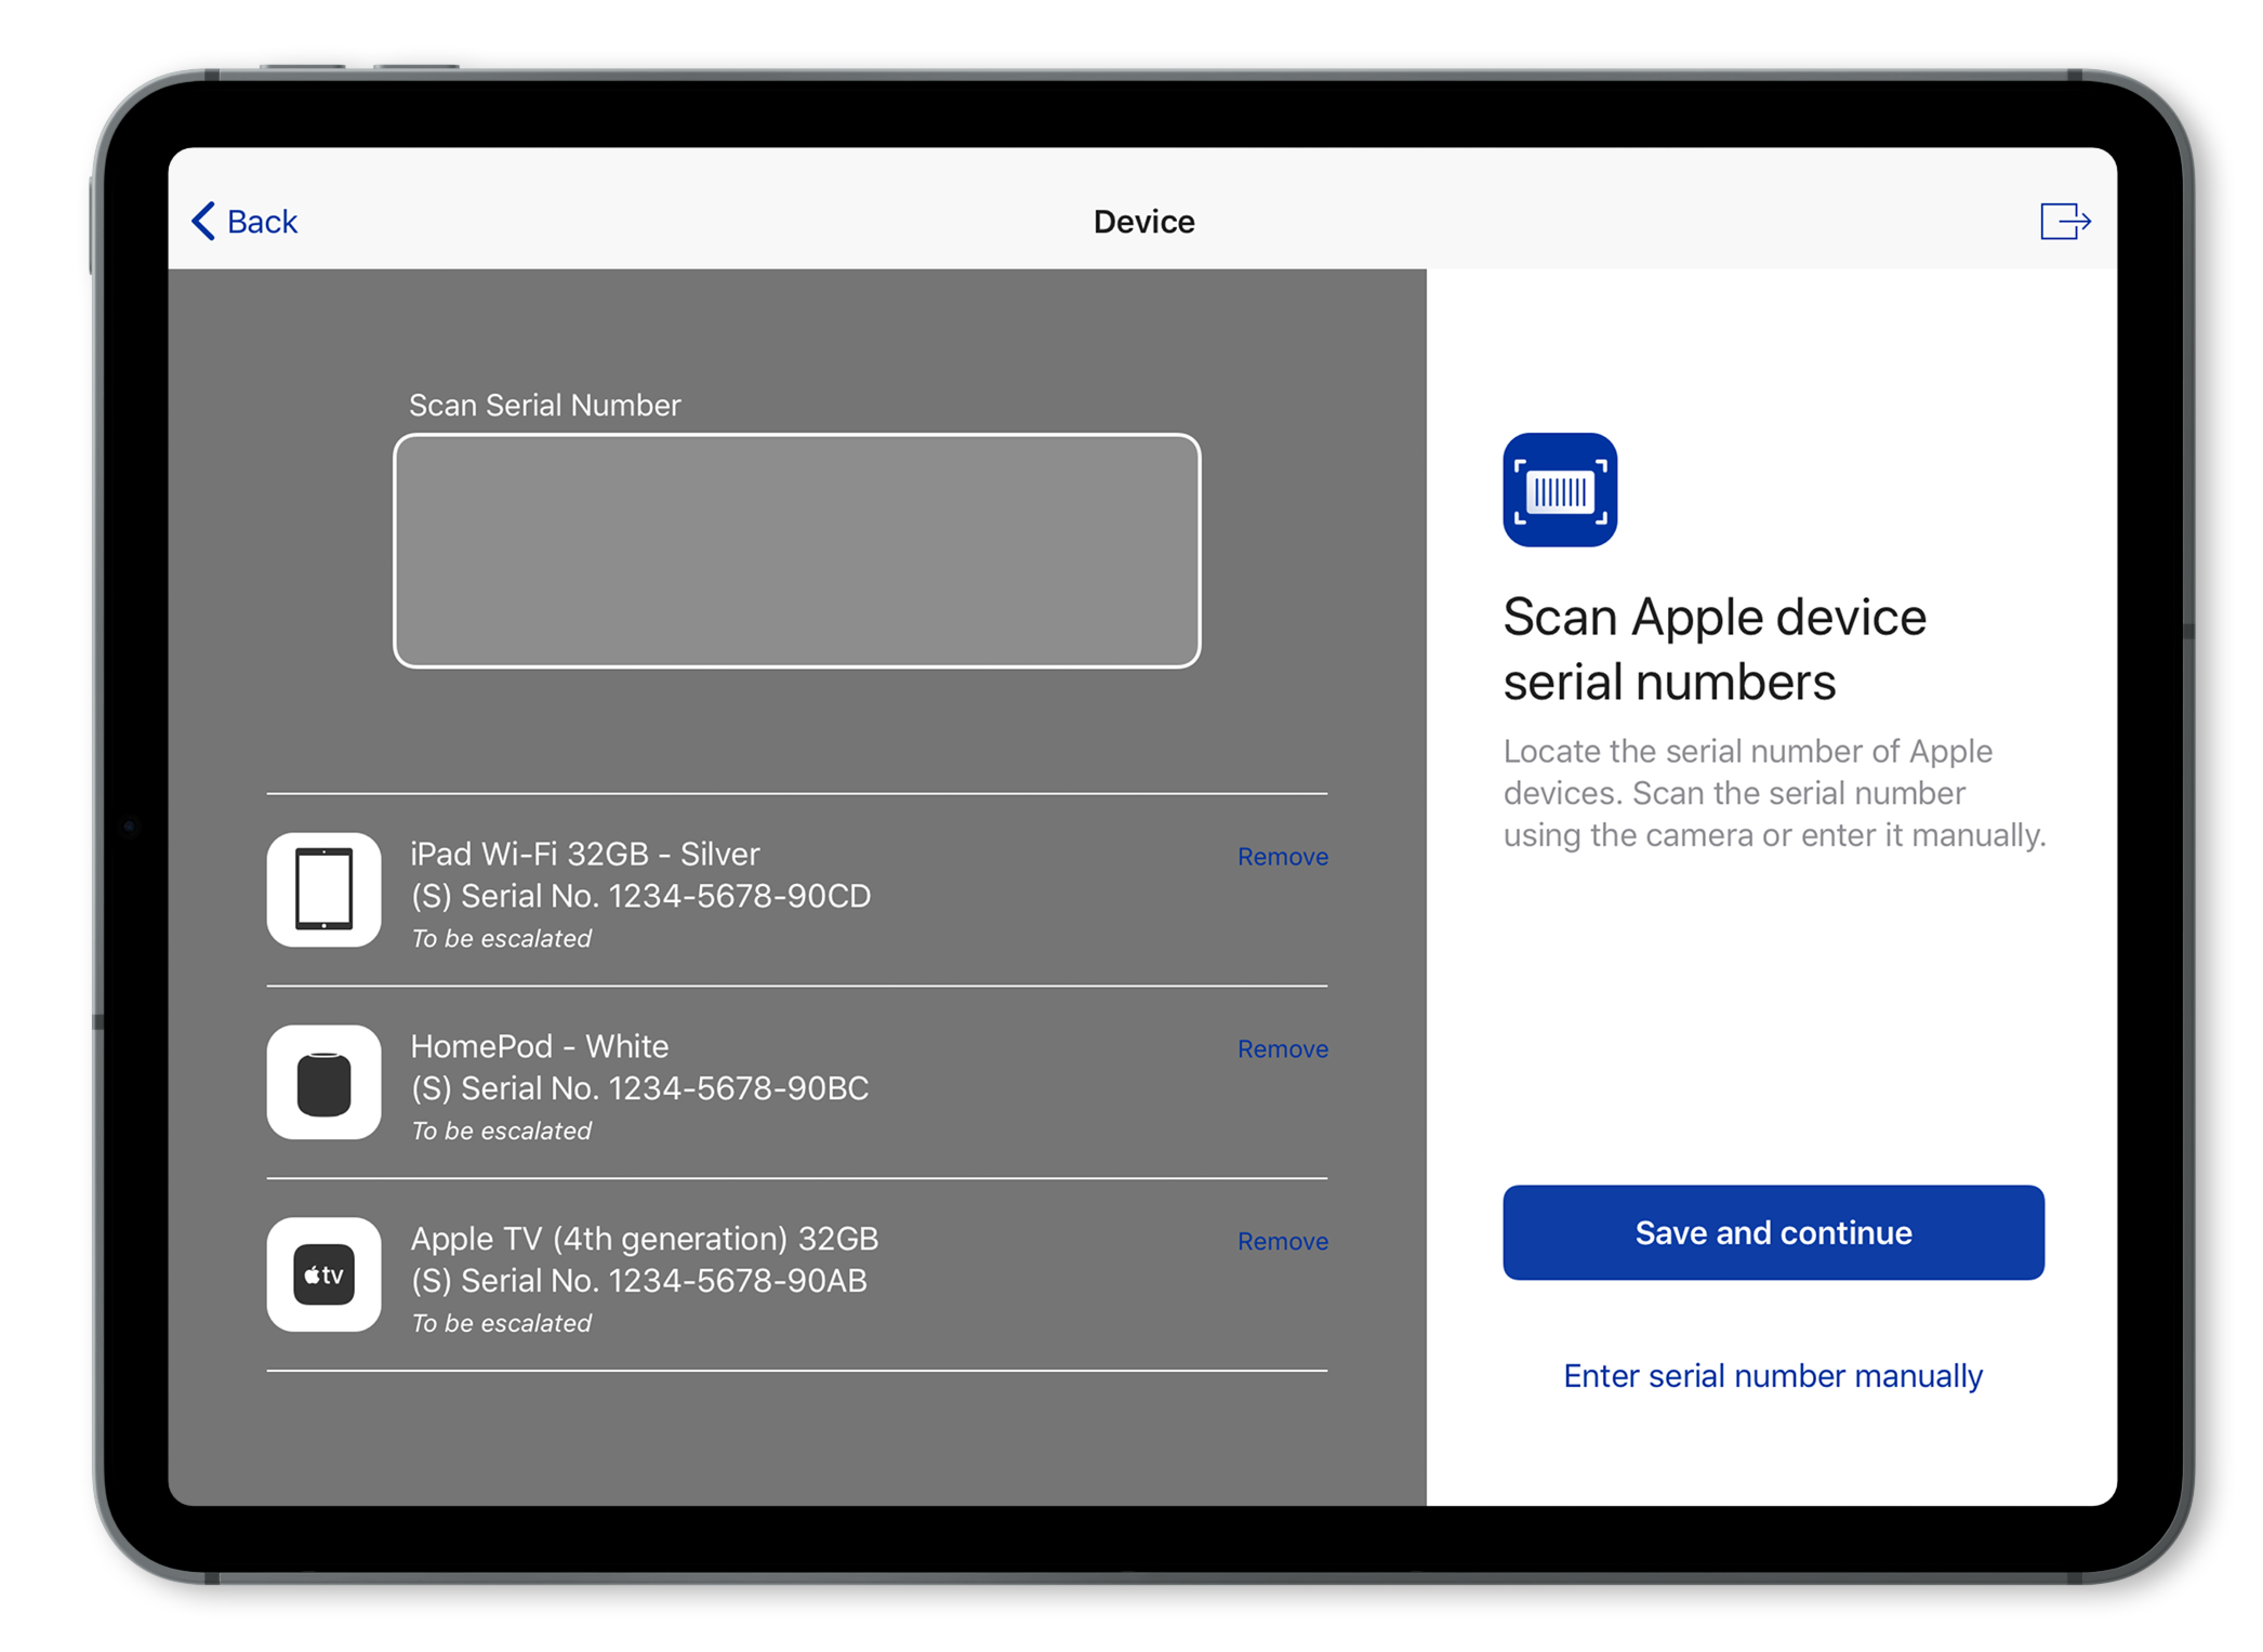Tap the Scan Serial Number camera area
This screenshot has width=2263, height=1652.
(797, 551)
